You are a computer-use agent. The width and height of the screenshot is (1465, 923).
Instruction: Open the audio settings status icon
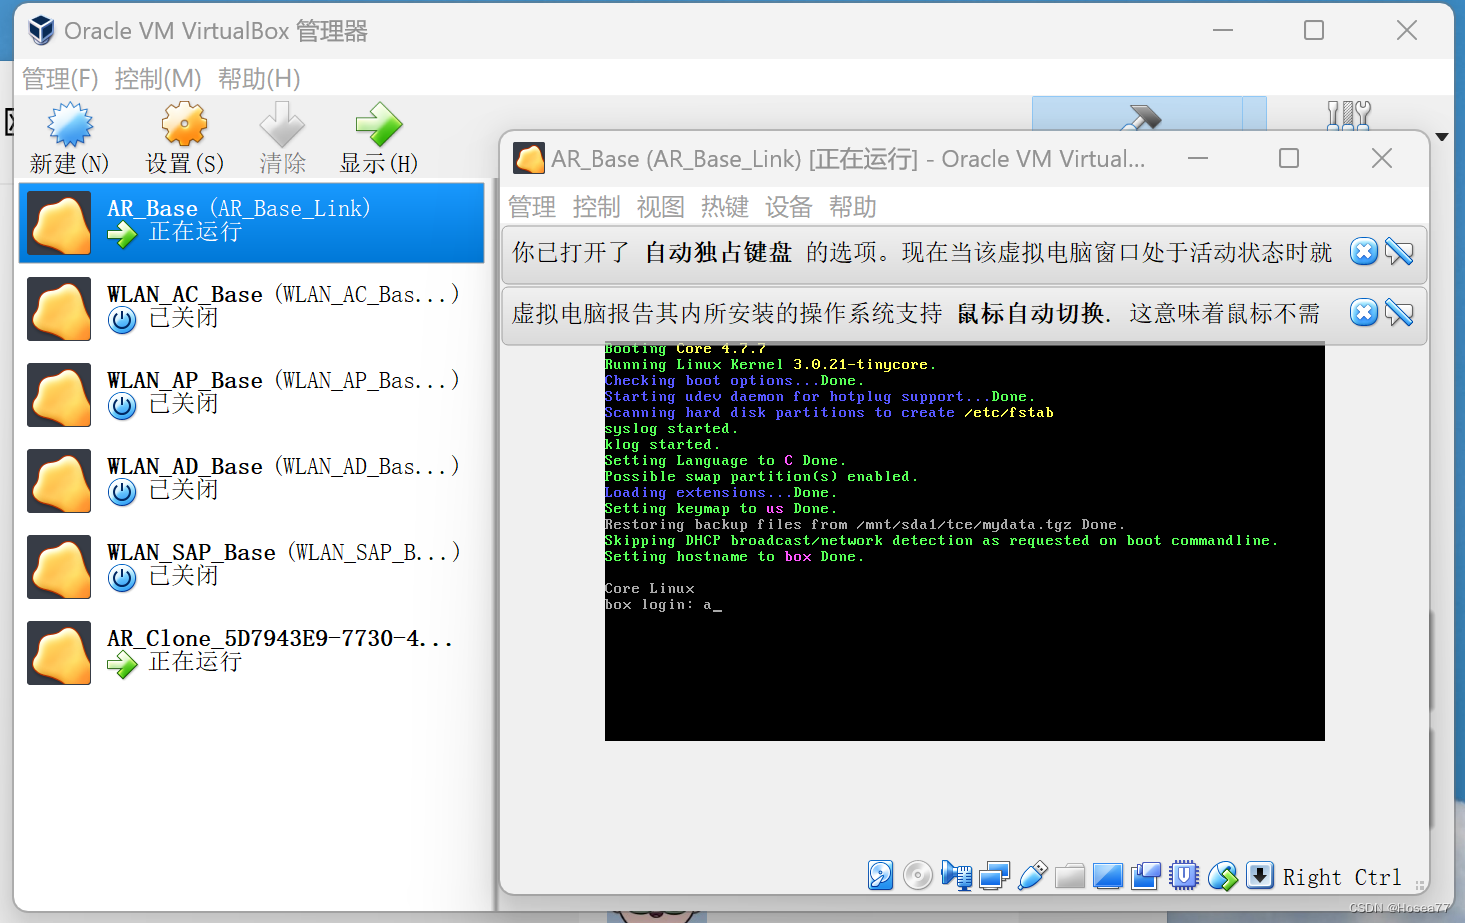[x=956, y=875]
